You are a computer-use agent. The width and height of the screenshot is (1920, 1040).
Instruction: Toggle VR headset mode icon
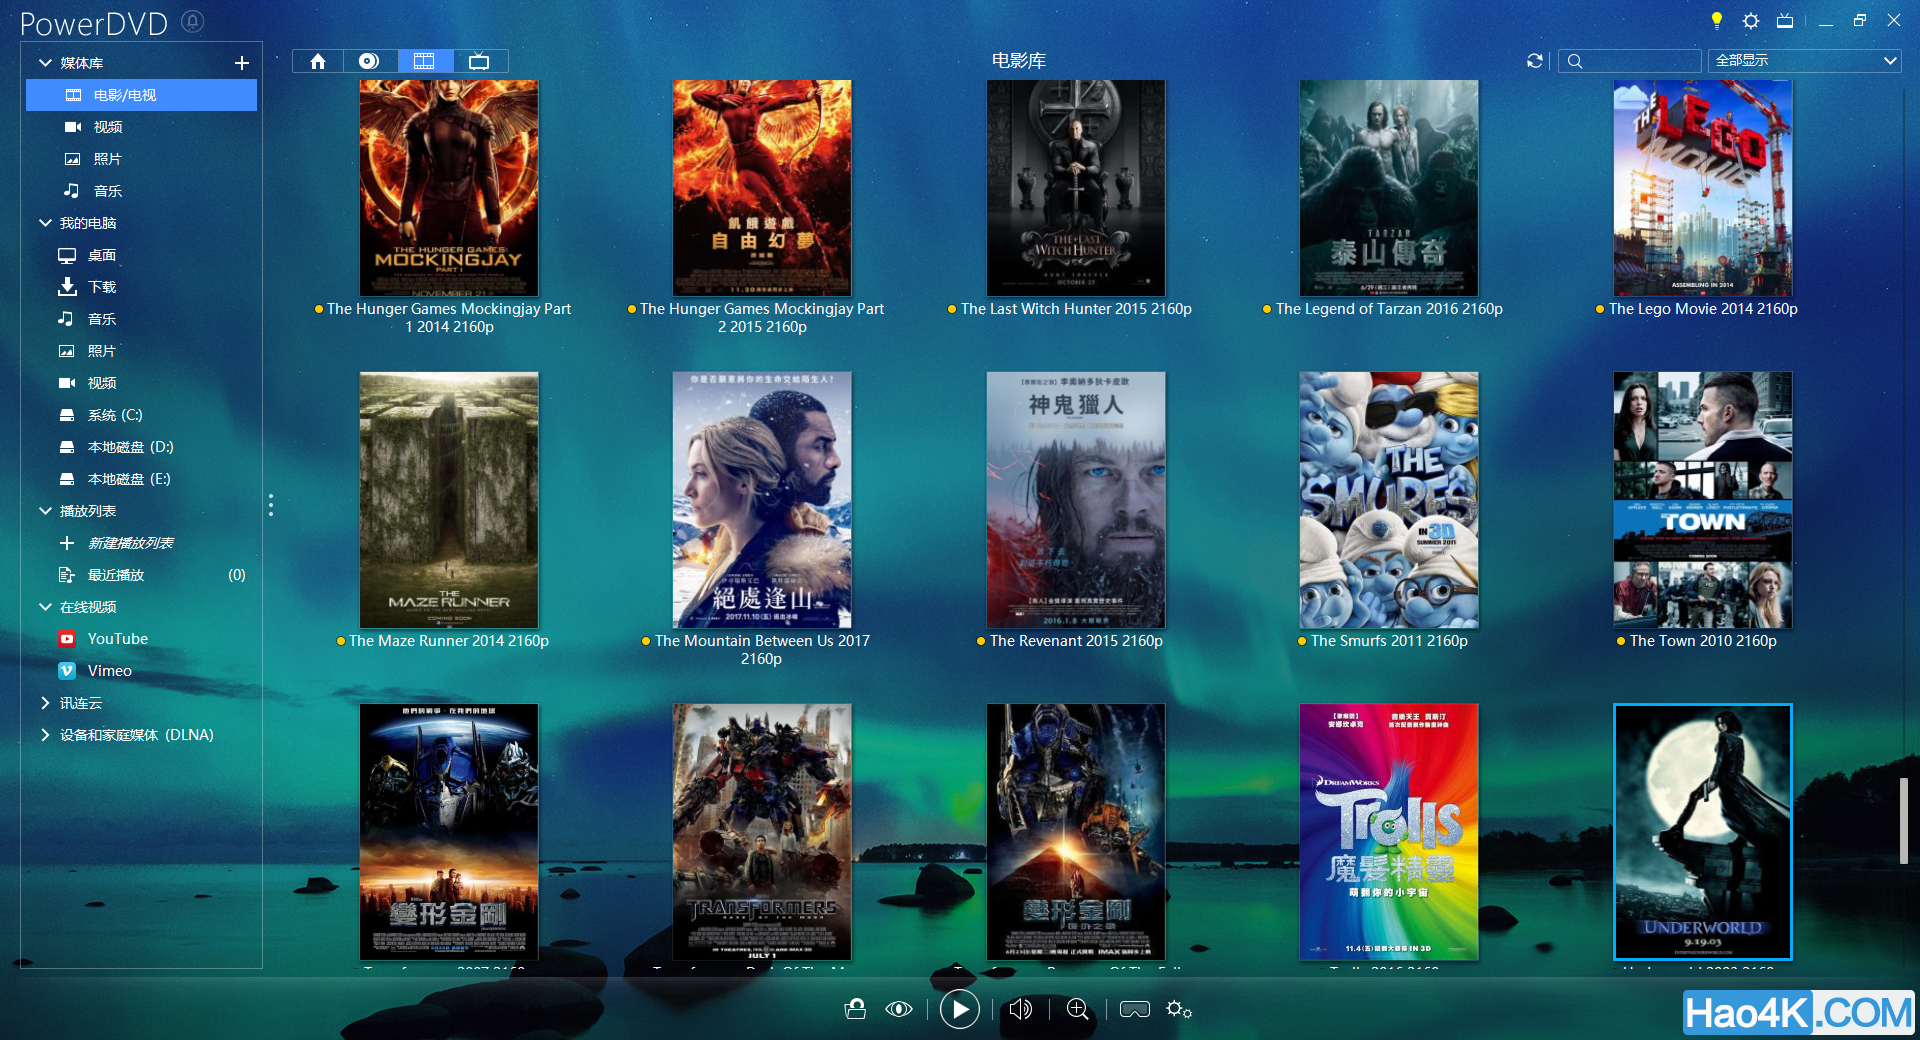click(1134, 1009)
